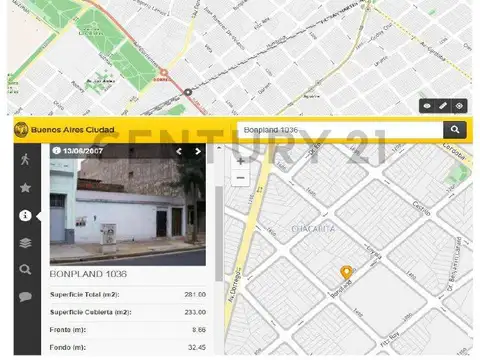The image size is (480, 360).
Task: Zoom out the lower map with minus
Action: pos(241,178)
